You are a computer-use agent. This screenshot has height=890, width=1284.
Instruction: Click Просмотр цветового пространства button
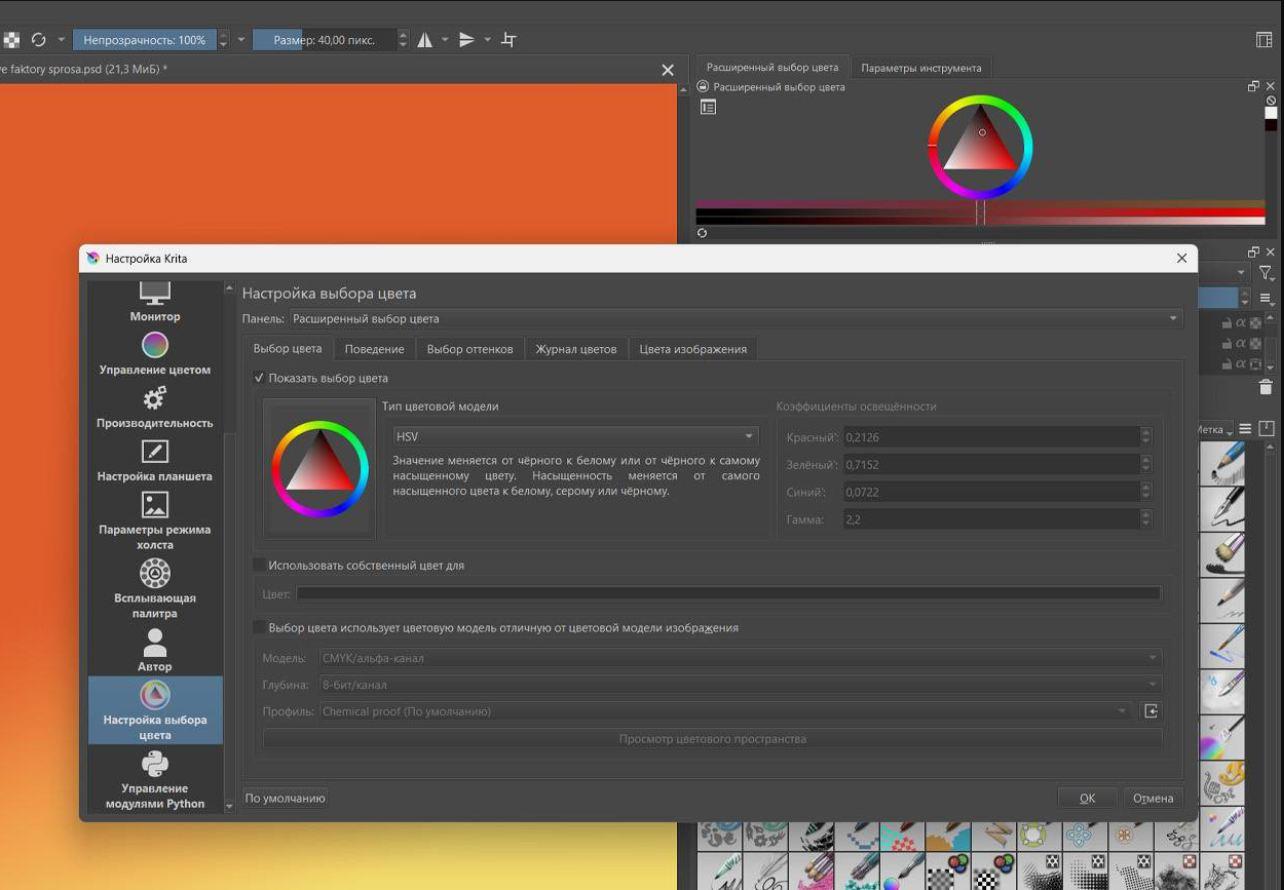point(712,739)
